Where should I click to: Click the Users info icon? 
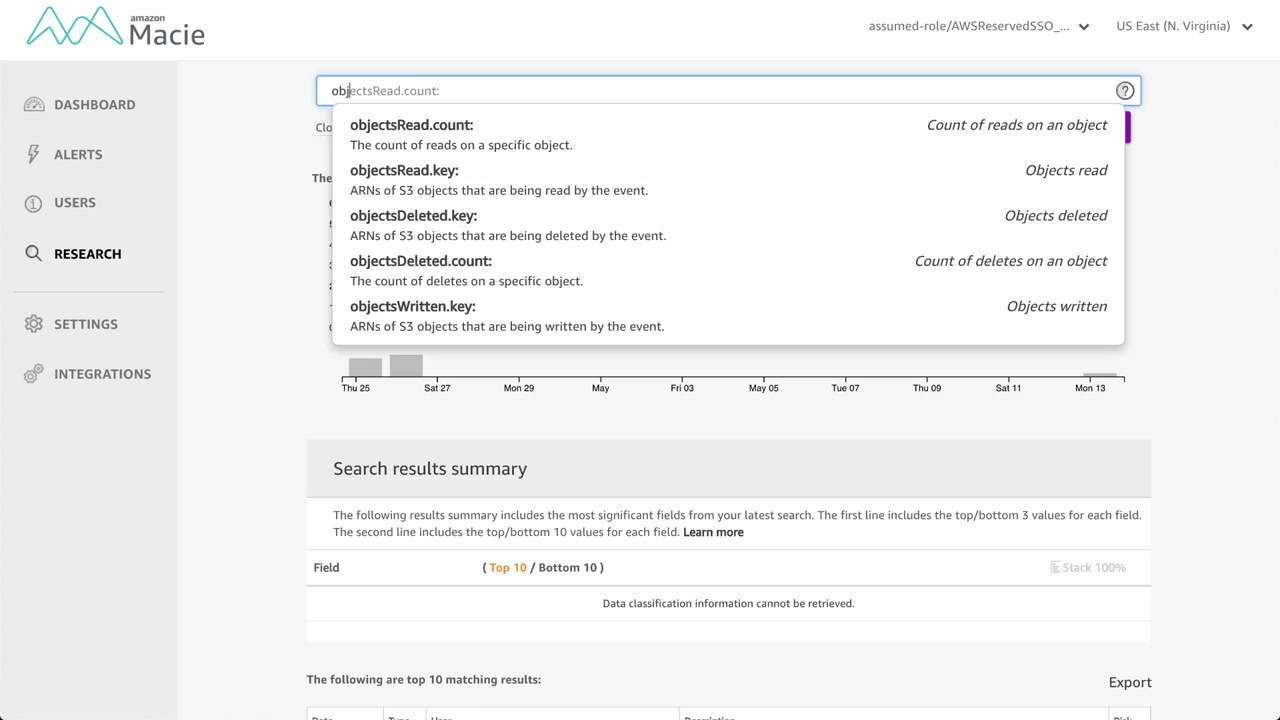34,203
